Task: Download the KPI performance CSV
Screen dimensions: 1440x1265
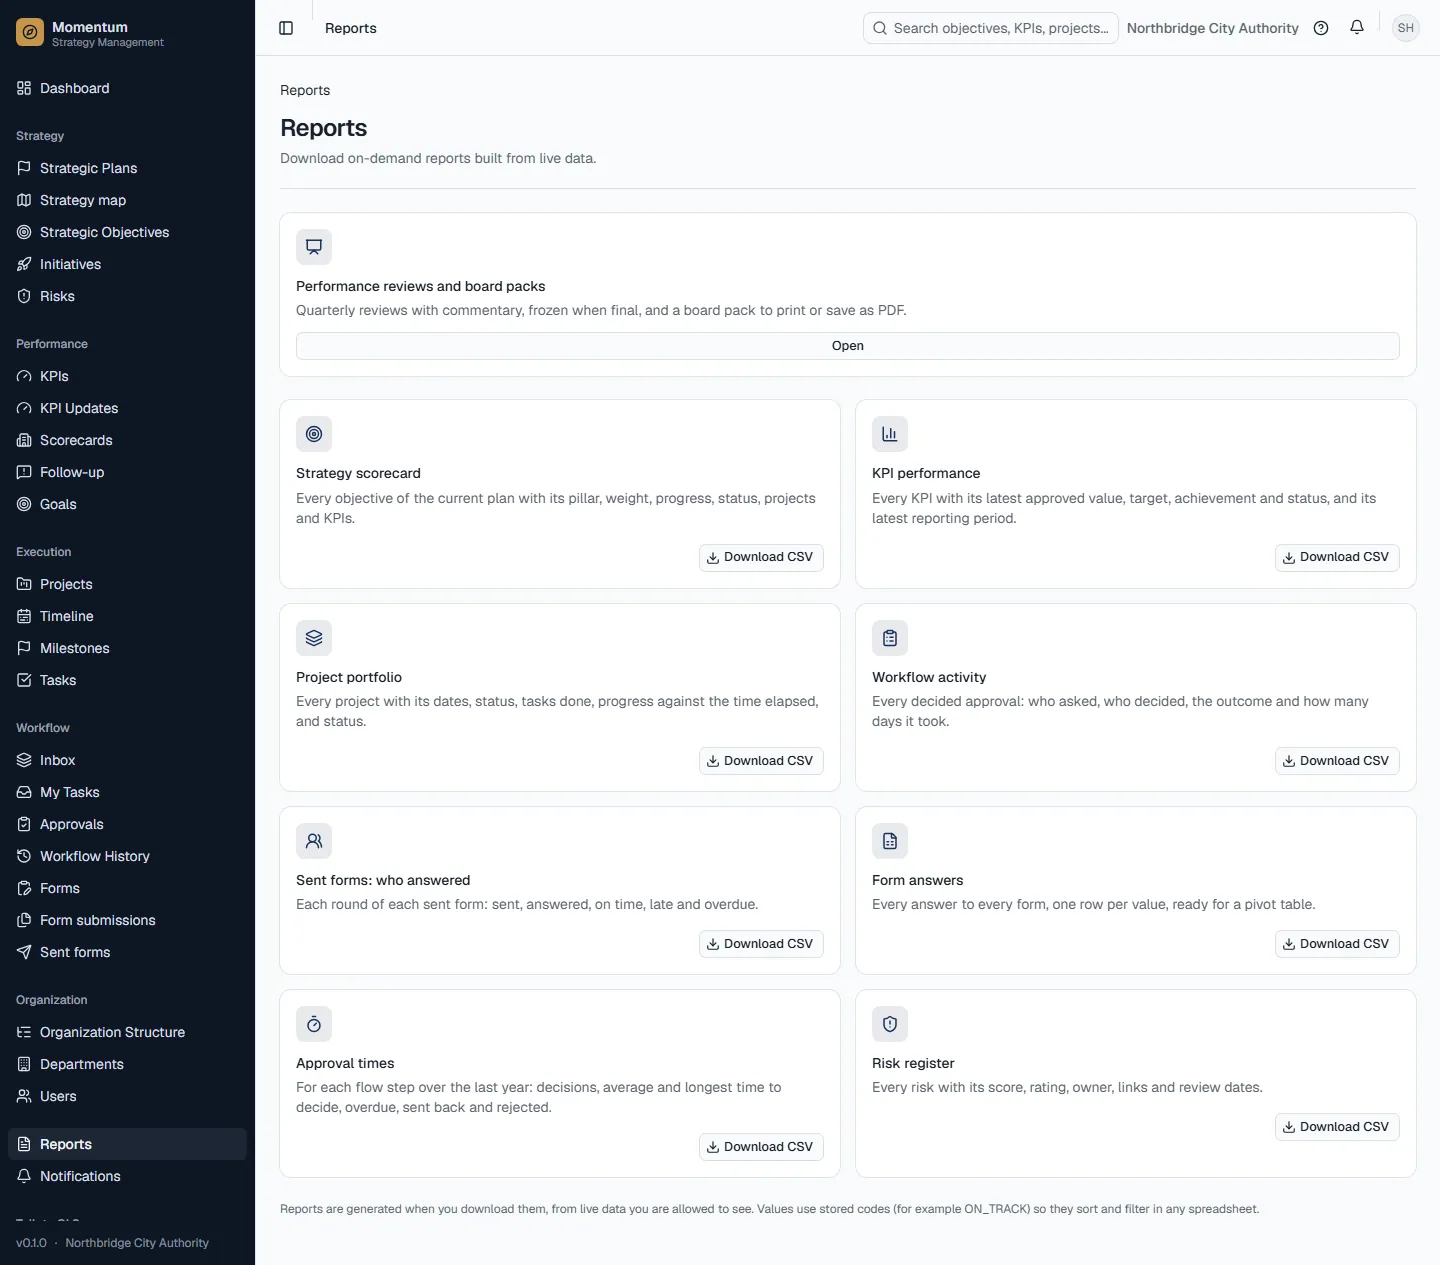Action: (x=1337, y=557)
